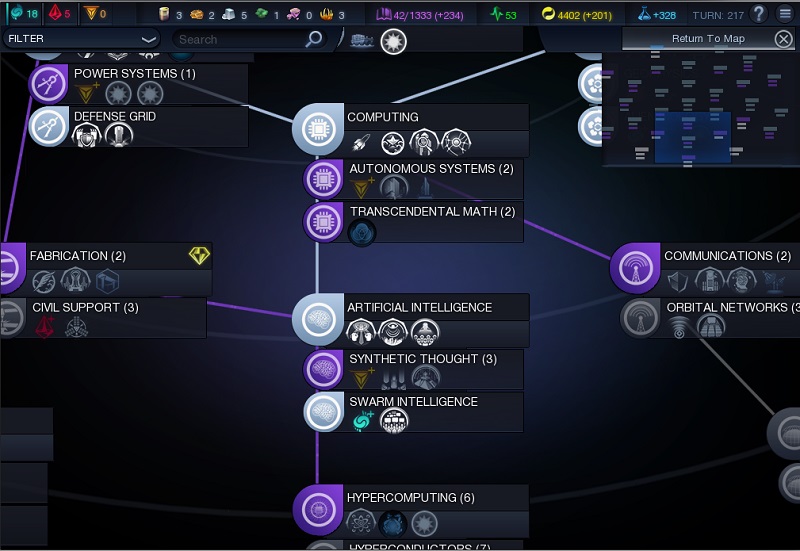The image size is (800, 551).
Task: Click the health 53 indicator
Action: 503,15
